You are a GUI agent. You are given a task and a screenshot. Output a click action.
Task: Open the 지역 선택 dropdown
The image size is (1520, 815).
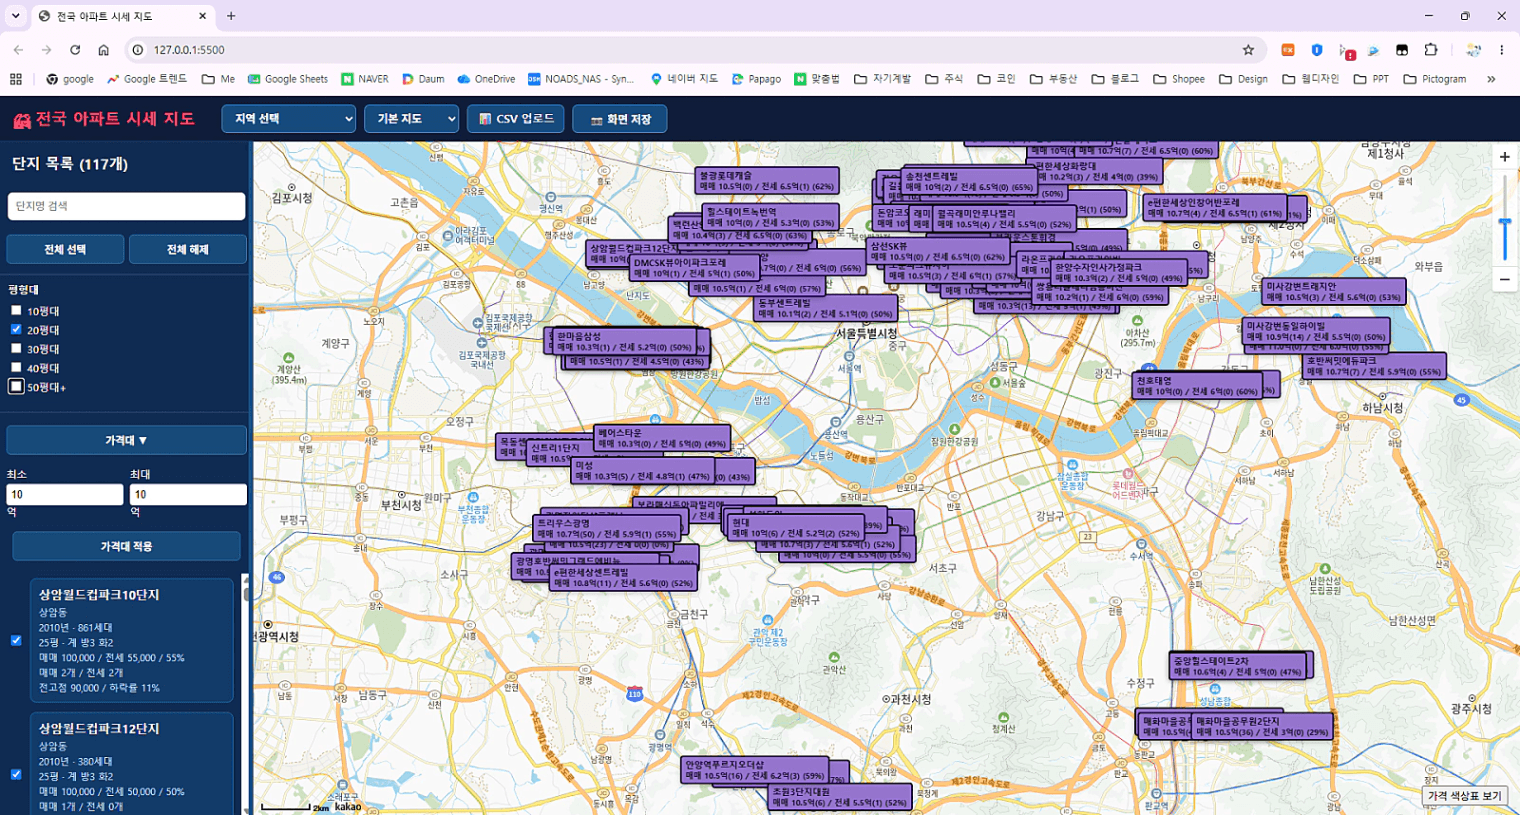click(x=289, y=119)
